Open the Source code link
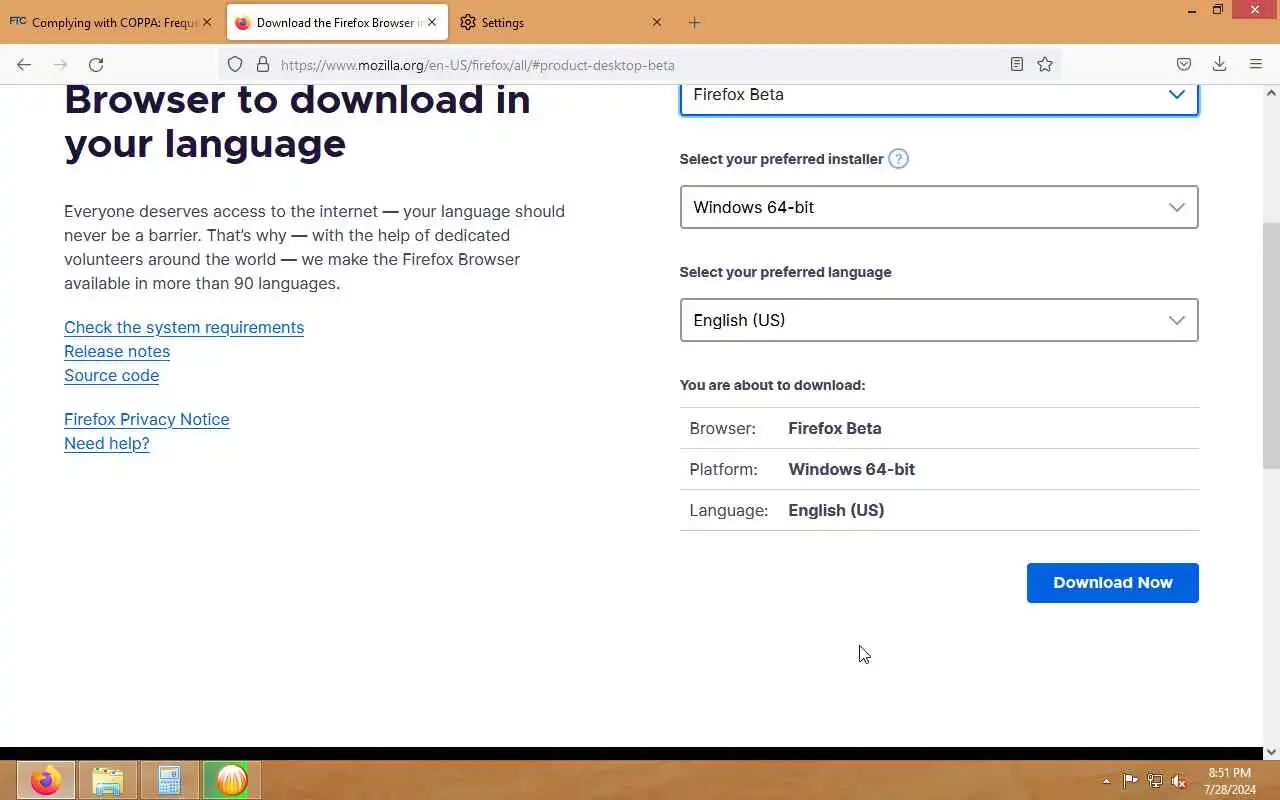Image resolution: width=1280 pixels, height=800 pixels. click(x=111, y=375)
